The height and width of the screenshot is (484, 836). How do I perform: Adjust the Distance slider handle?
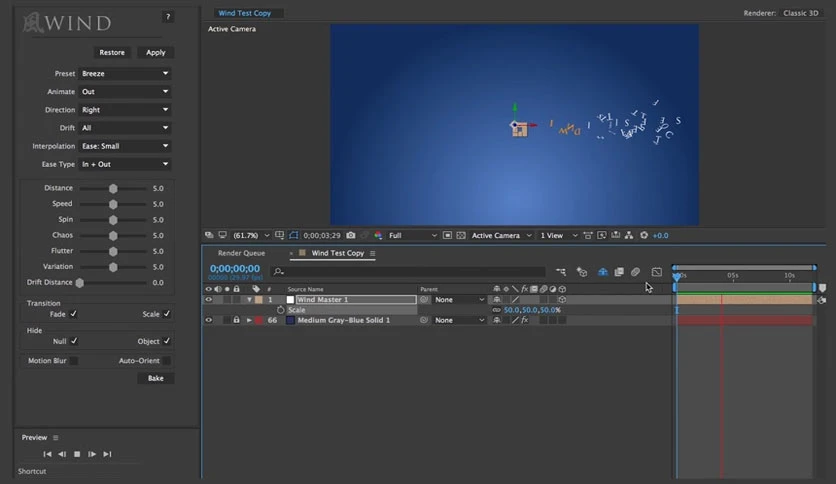[113, 189]
